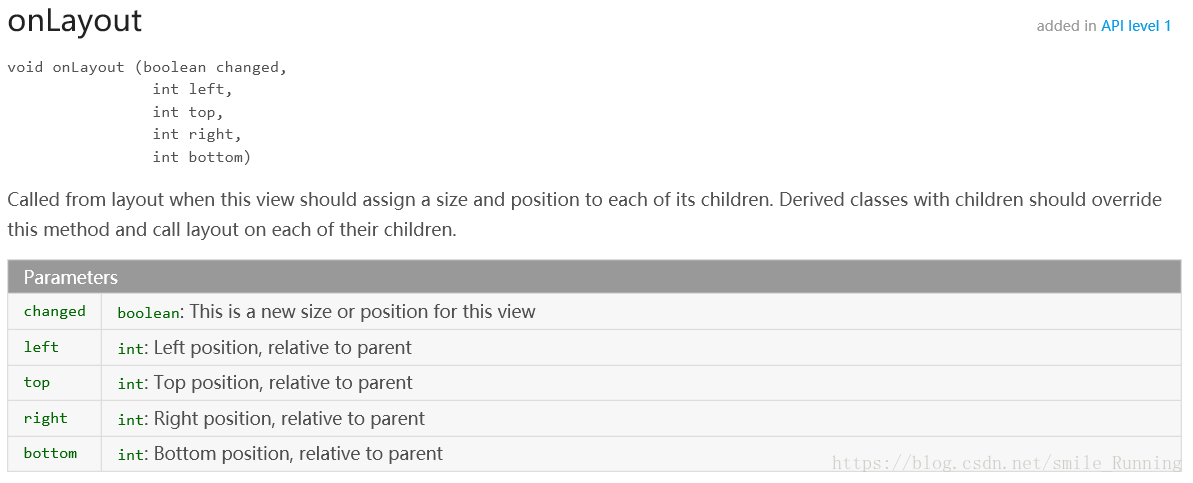Viewport: 1193px width, 483px height.
Task: Select the 'left' parameter name table cell
Action: click(42, 347)
